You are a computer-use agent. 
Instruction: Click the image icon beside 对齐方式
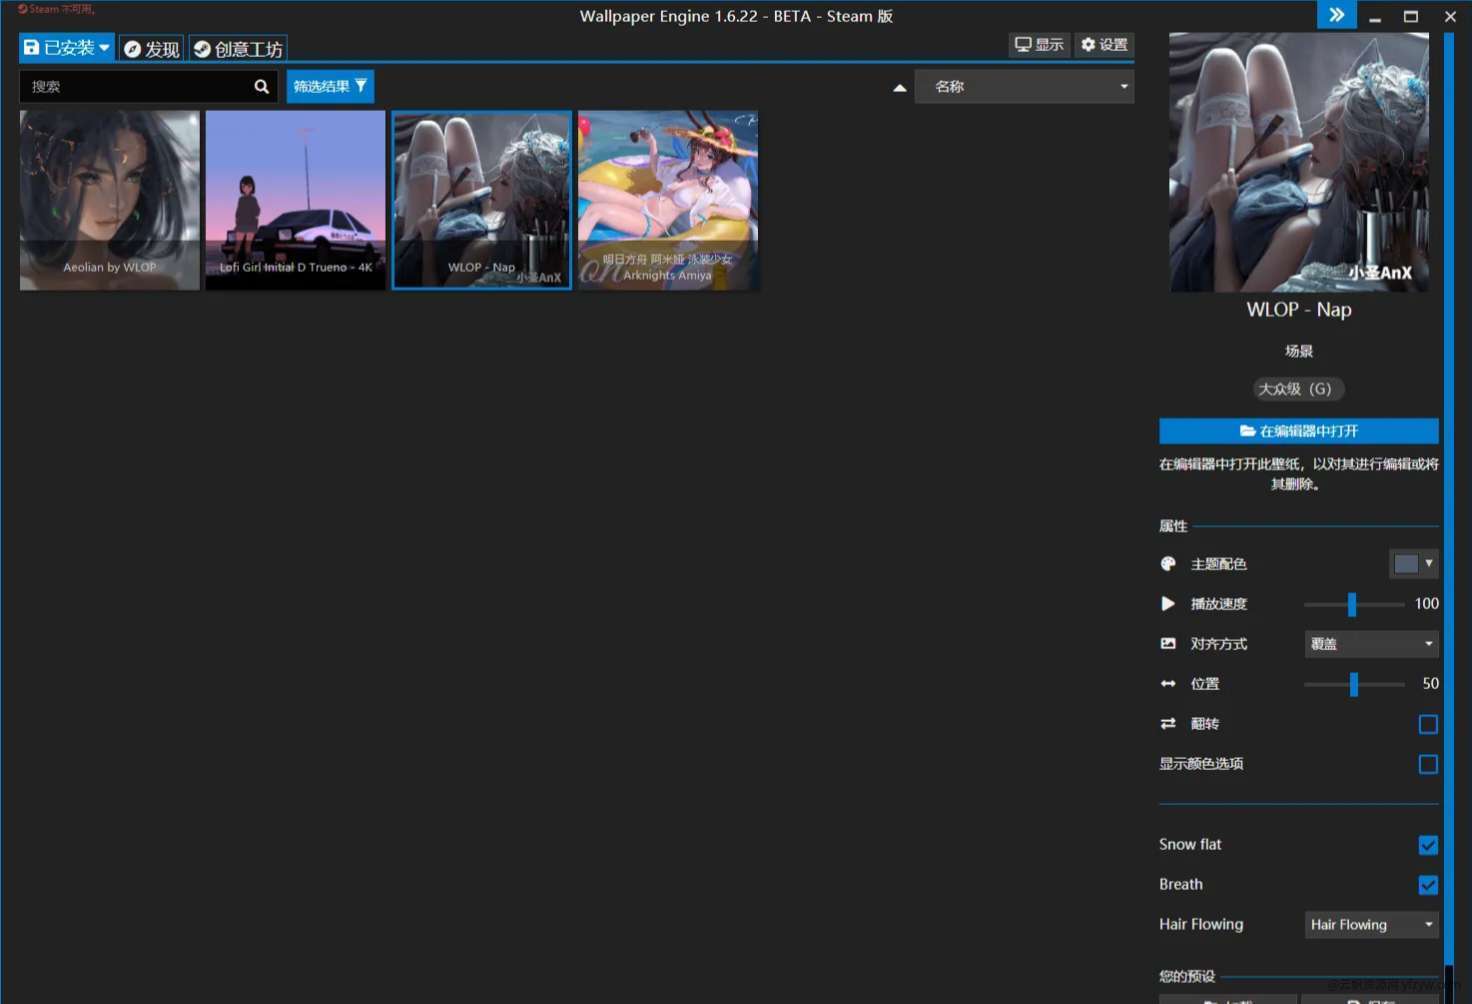(x=1168, y=644)
